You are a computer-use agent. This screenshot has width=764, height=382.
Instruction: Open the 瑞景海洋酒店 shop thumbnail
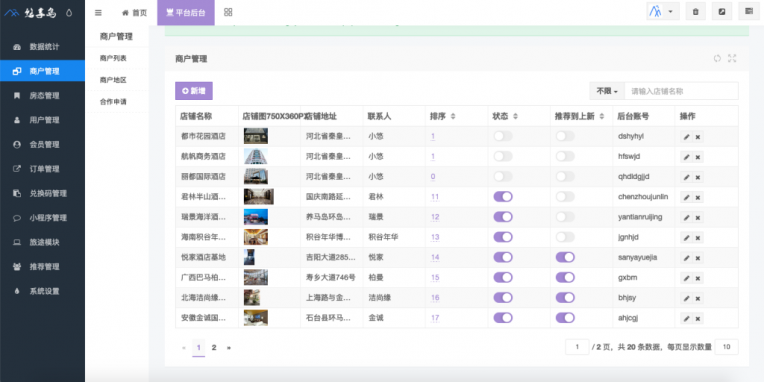(x=256, y=217)
